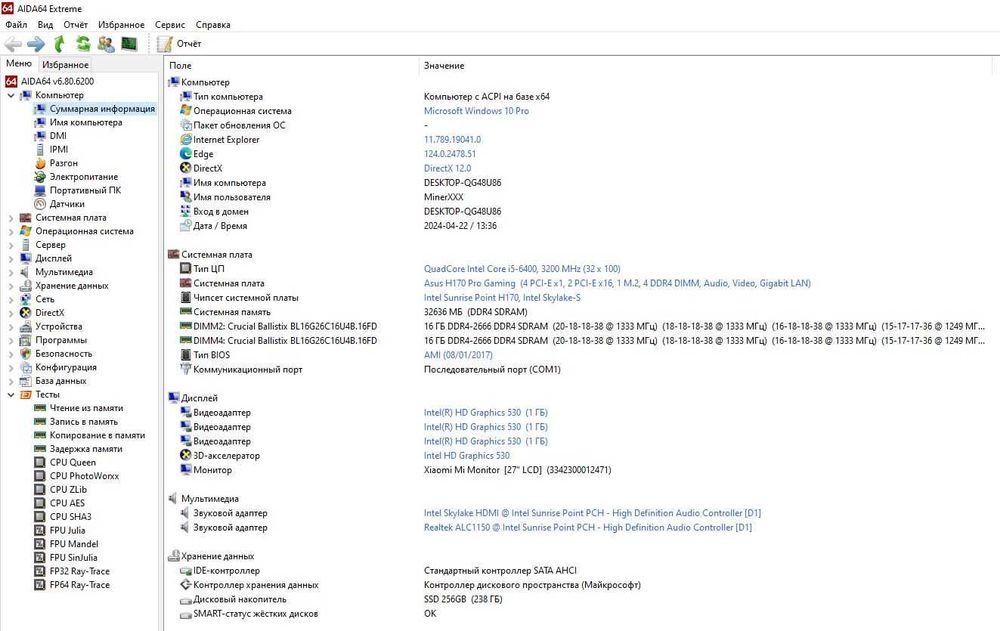Open the QuadCore Intel Core i5-6400 link
Image resolution: width=1000 pixels, height=631 pixels.
(x=522, y=269)
